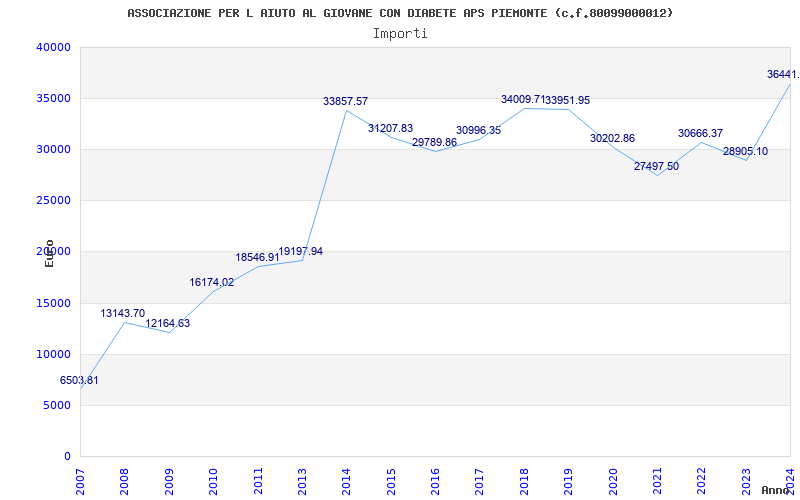Select the data label 16174.02
Viewport: 800px width, 500px height.
pyautogui.click(x=212, y=282)
